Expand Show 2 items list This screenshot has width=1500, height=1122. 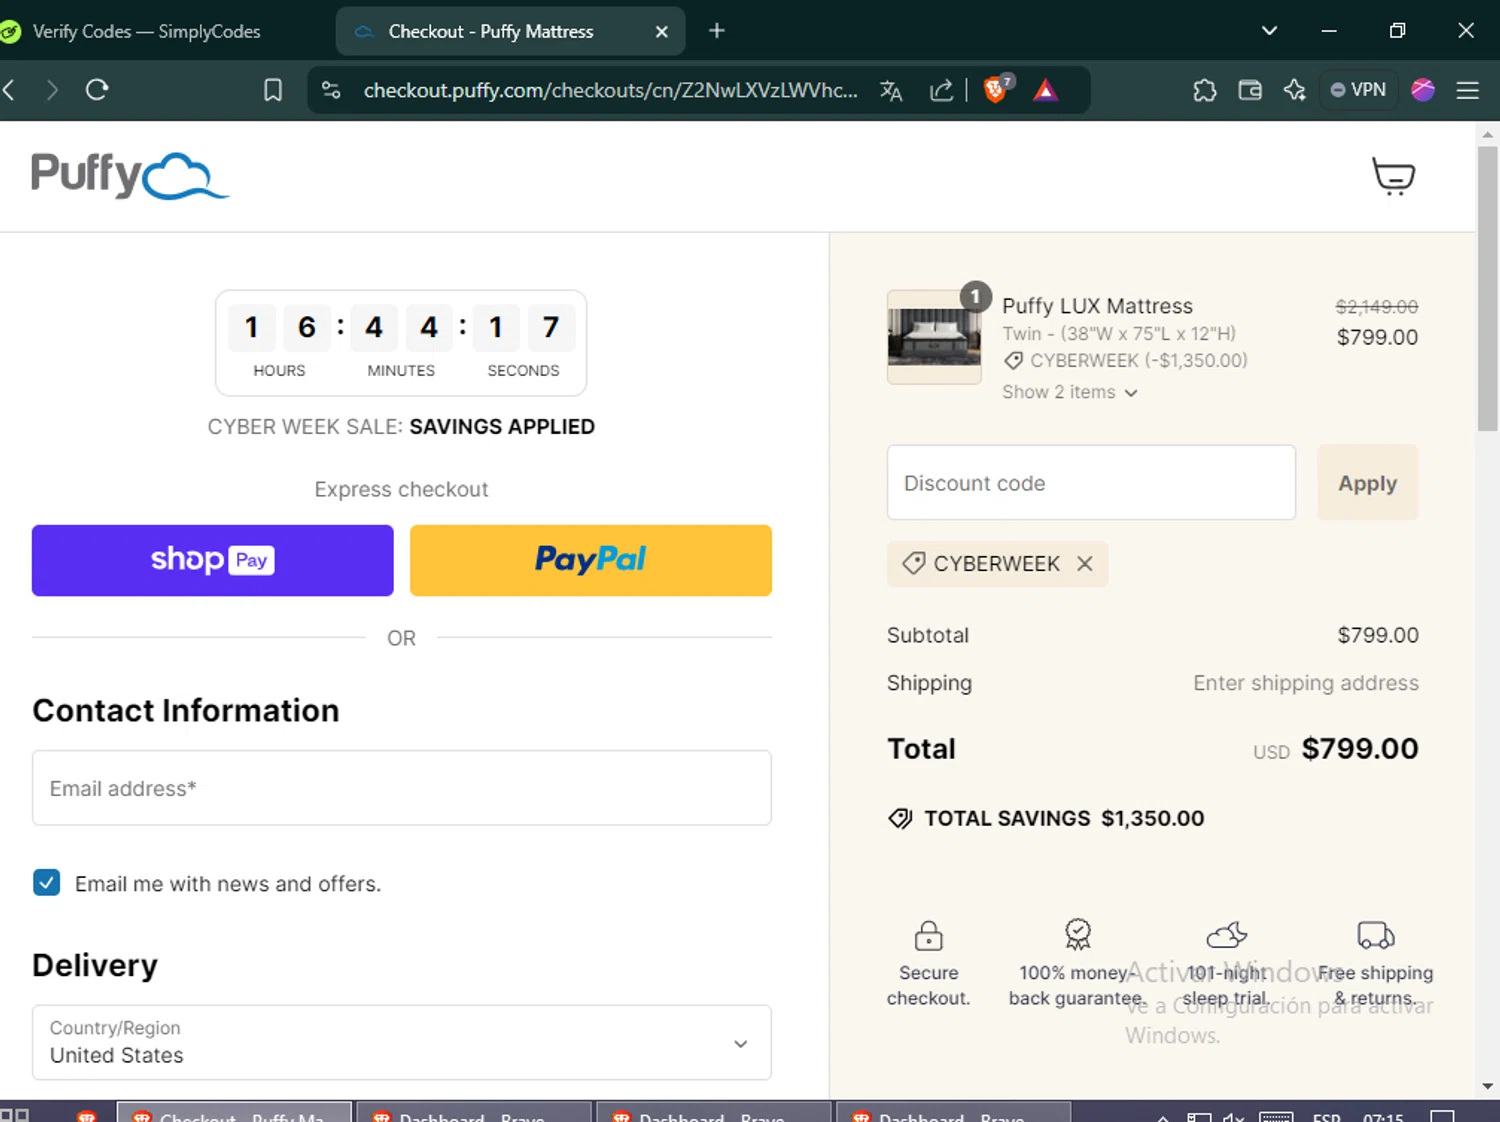(x=1070, y=392)
